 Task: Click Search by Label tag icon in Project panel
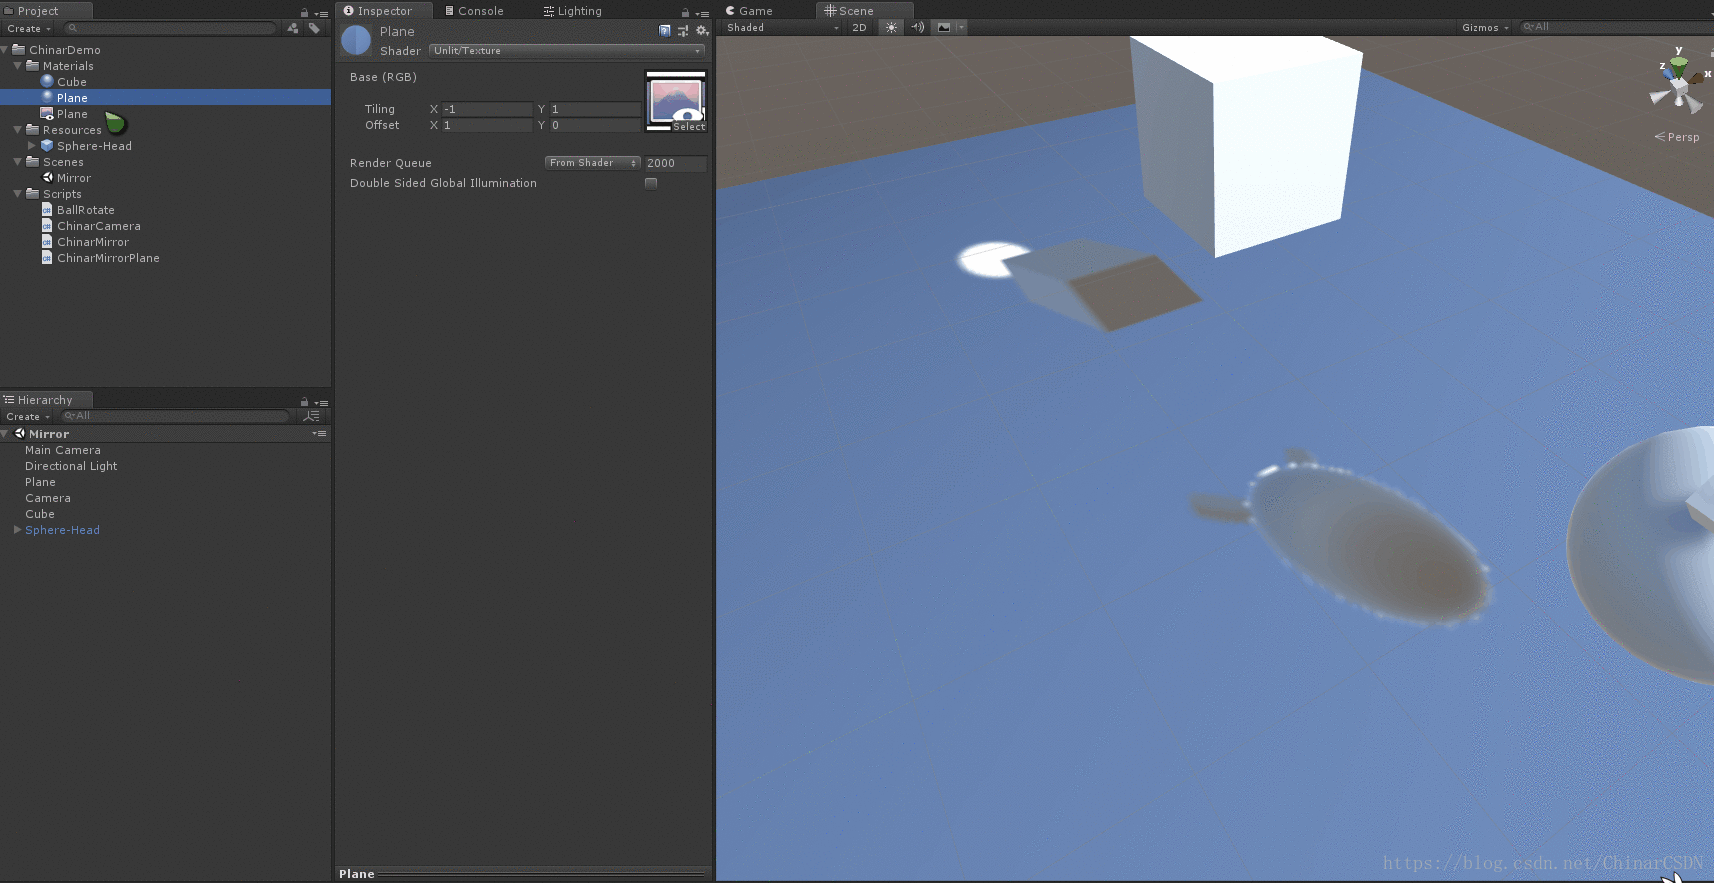click(314, 28)
